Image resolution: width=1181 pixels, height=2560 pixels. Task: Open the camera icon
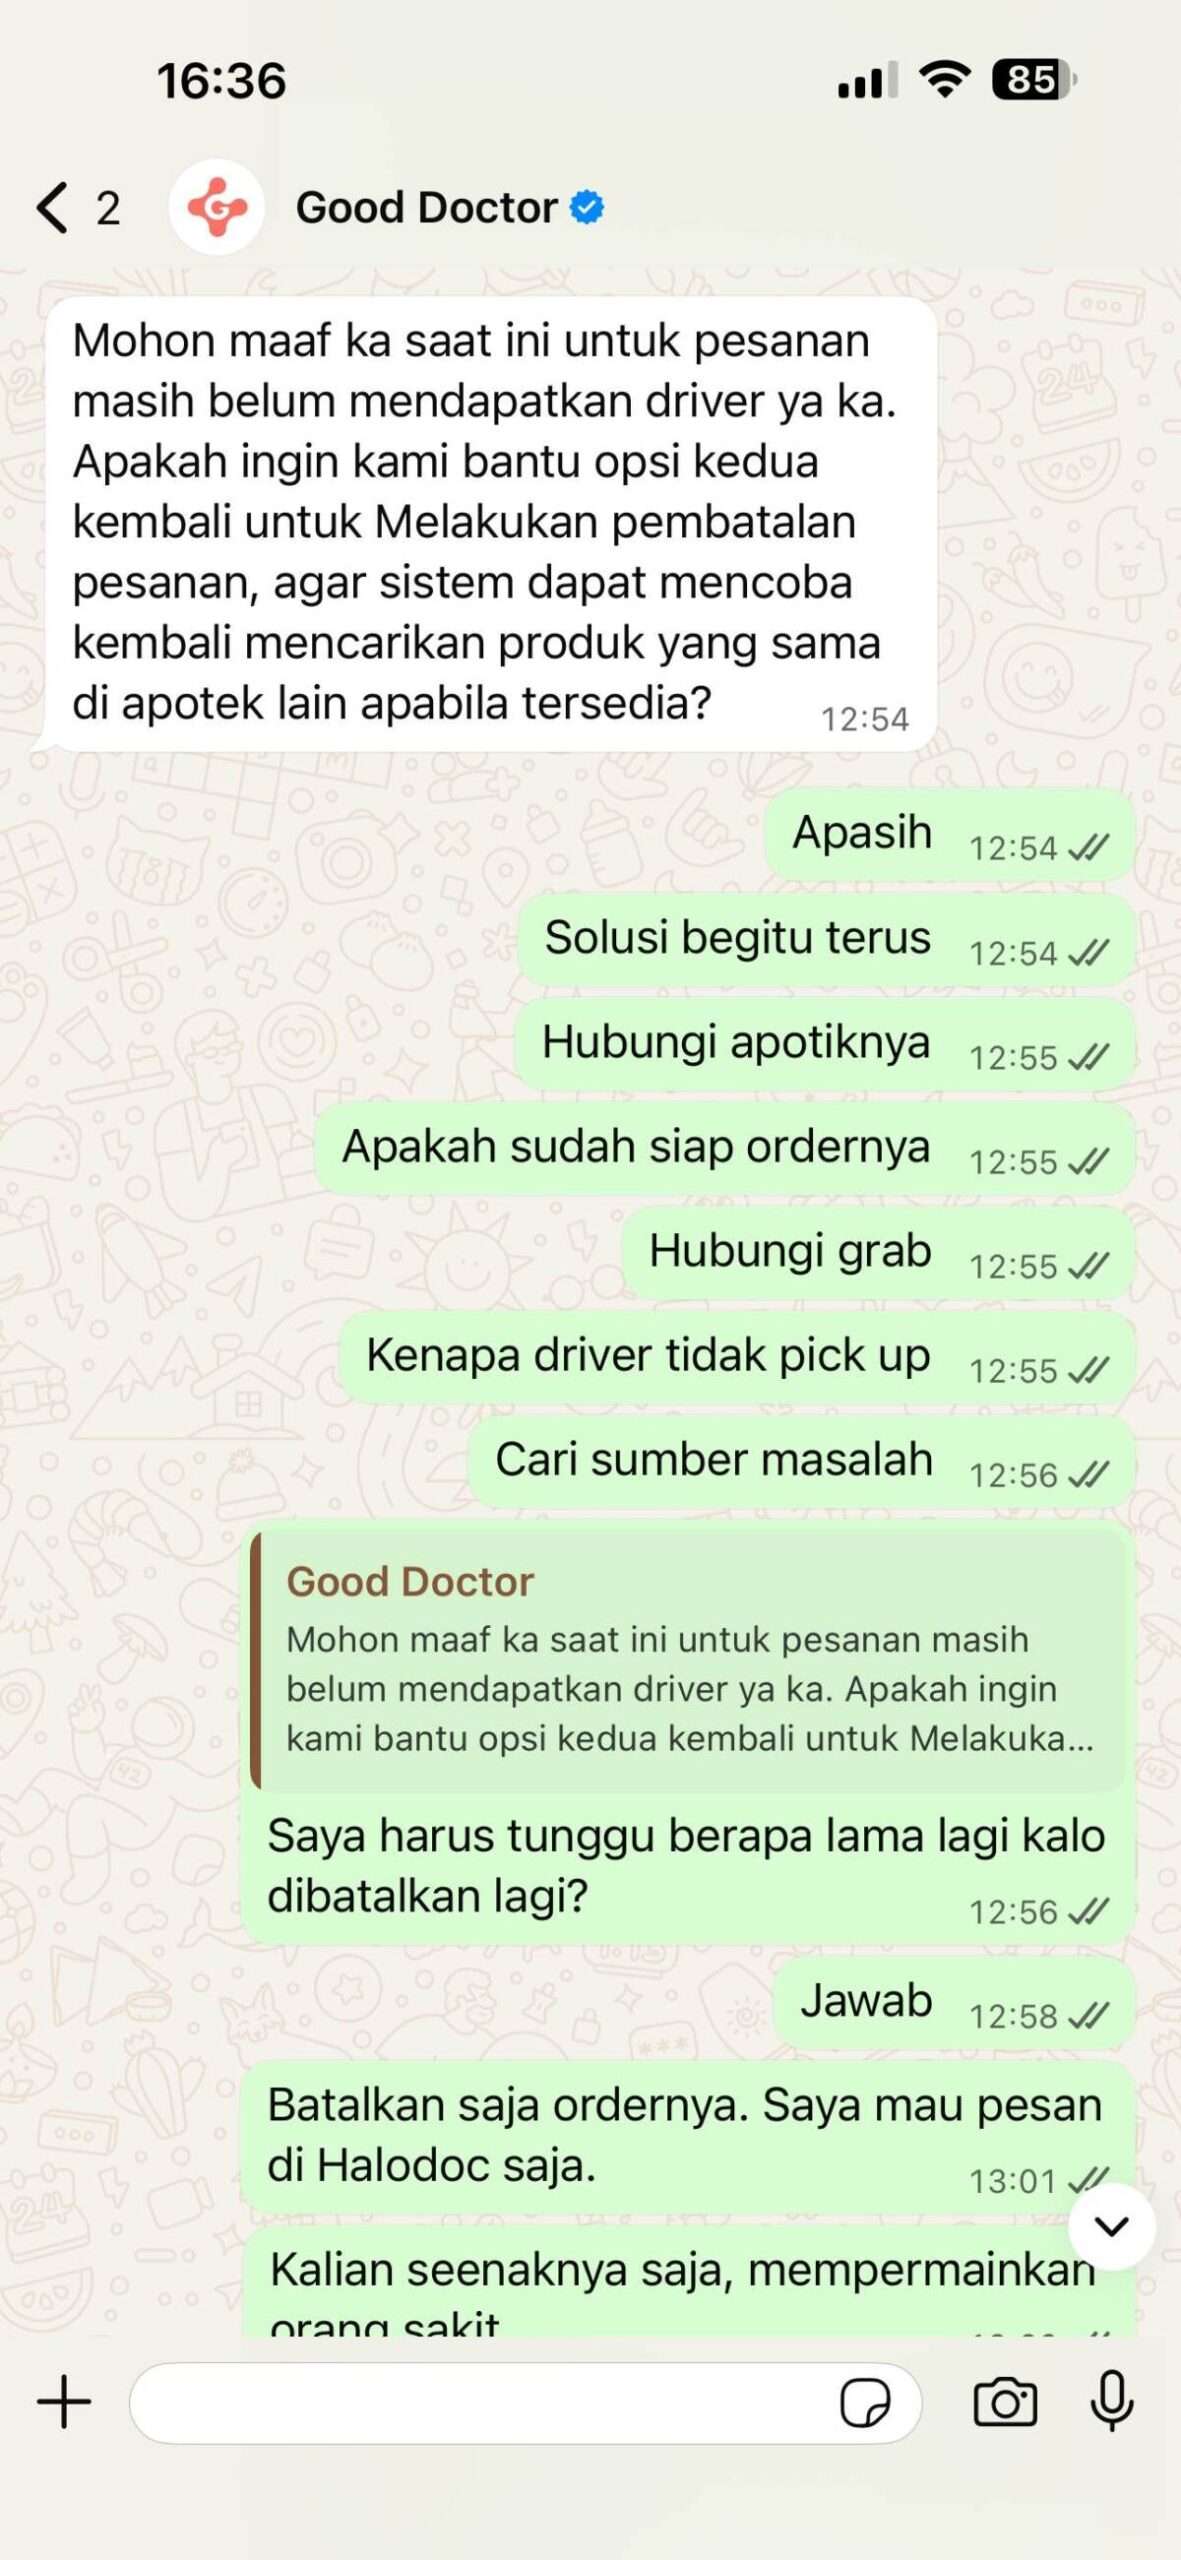(1005, 2402)
